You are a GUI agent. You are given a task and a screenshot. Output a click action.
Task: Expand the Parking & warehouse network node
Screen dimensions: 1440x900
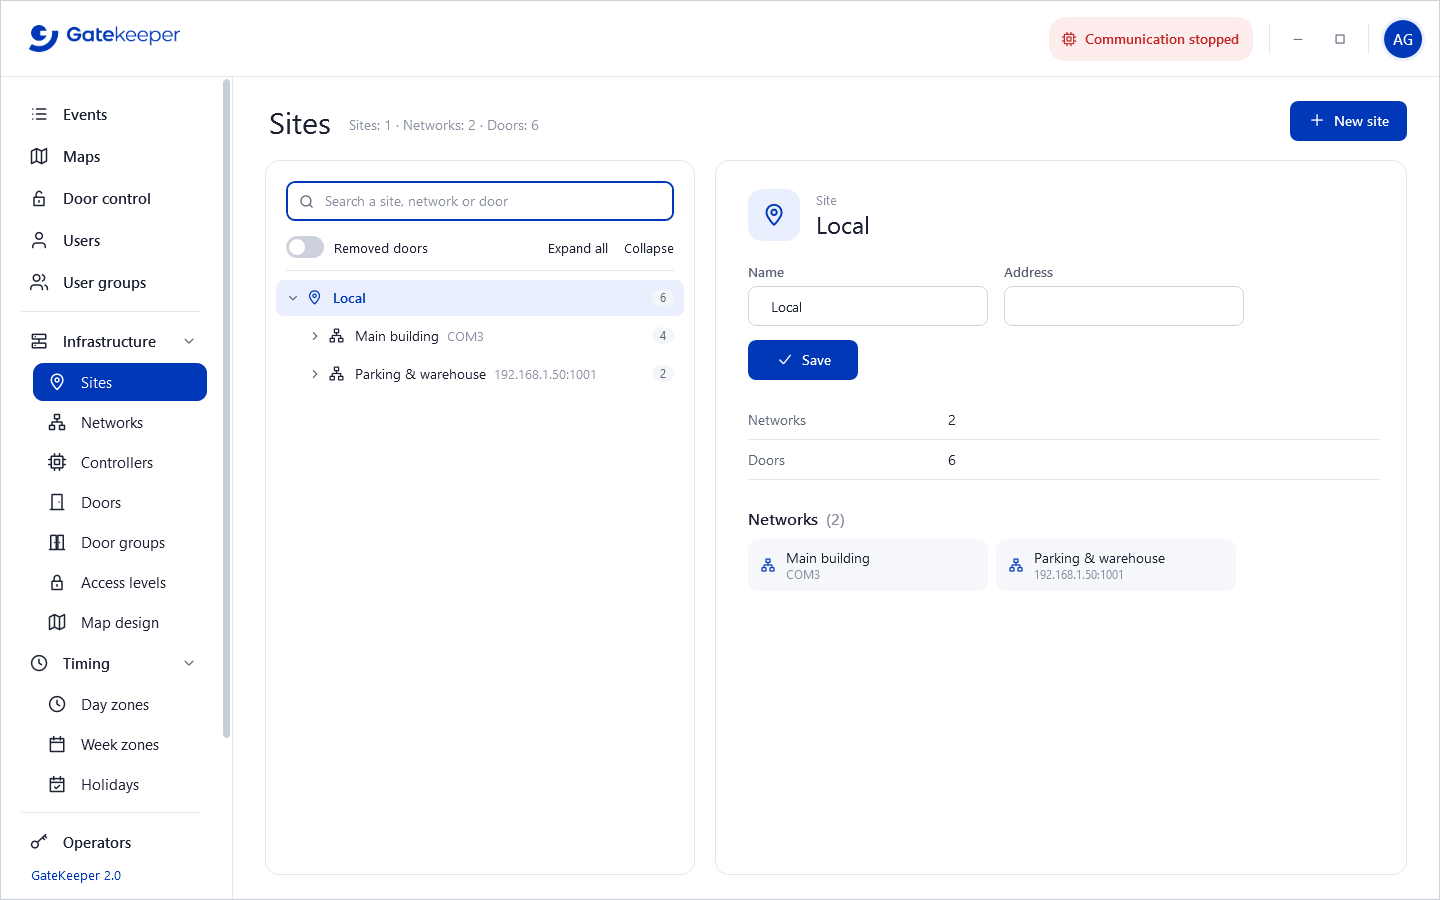click(315, 374)
